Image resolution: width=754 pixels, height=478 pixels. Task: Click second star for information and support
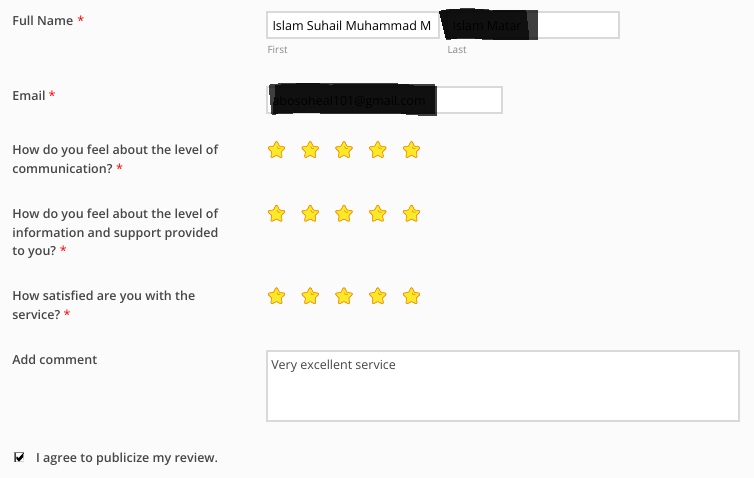coord(310,214)
